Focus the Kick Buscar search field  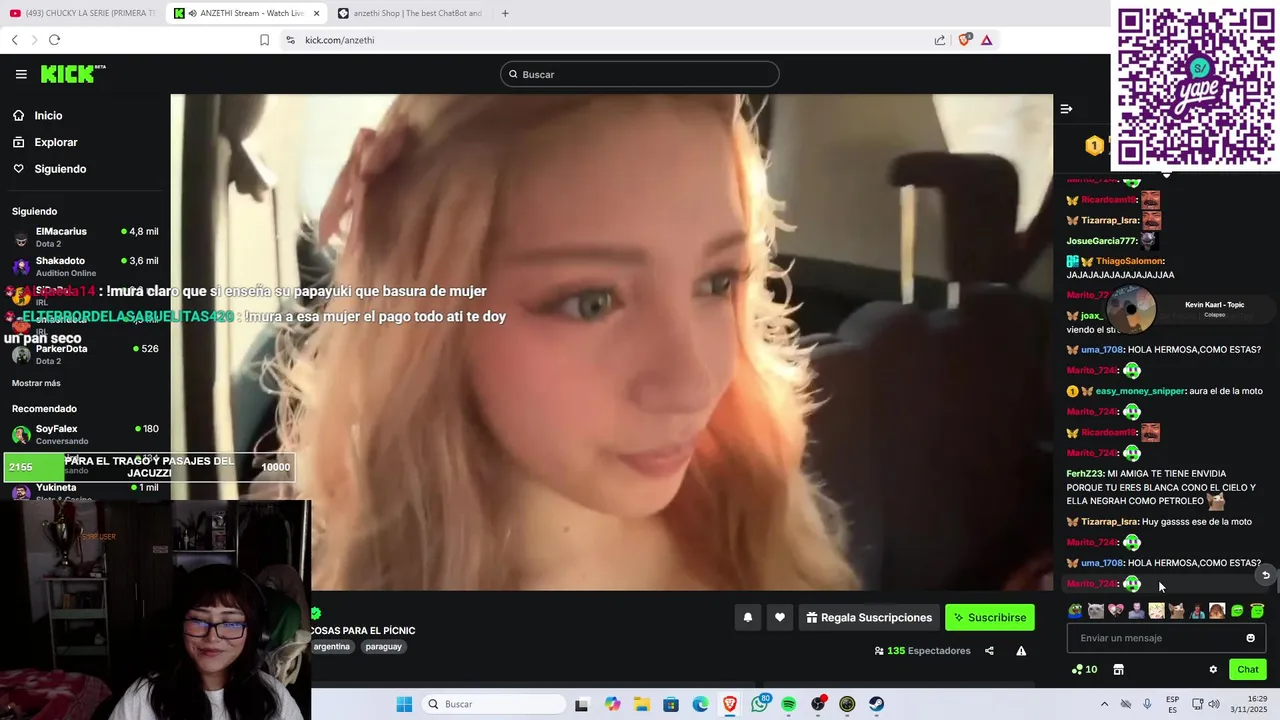(640, 74)
